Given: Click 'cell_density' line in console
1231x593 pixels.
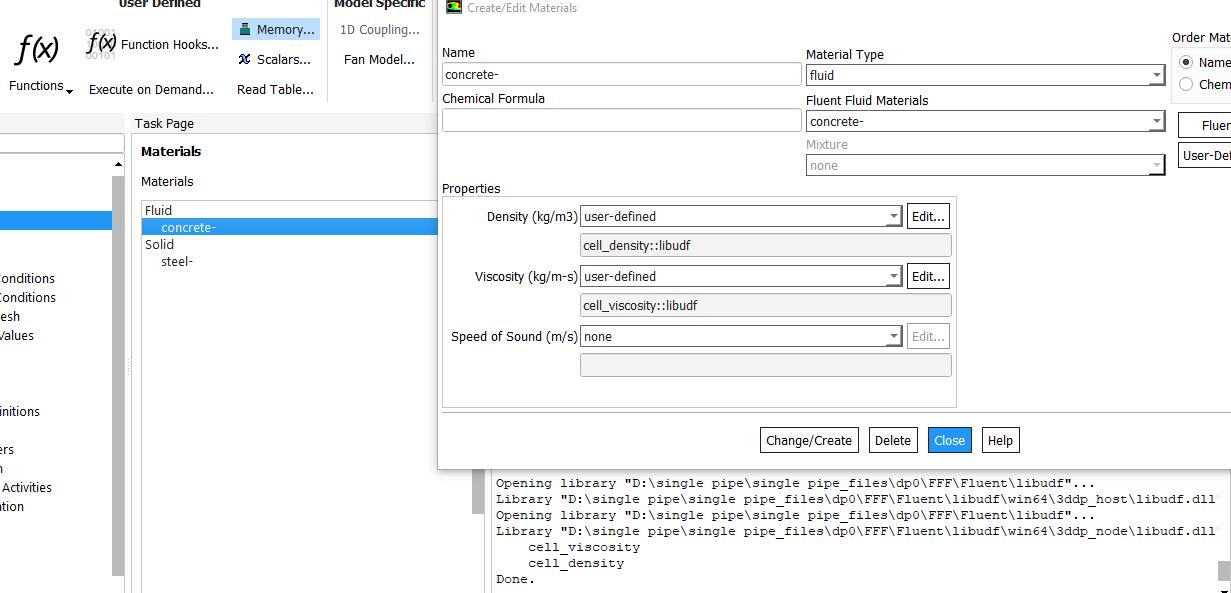Looking at the screenshot, I should pyautogui.click(x=576, y=563).
